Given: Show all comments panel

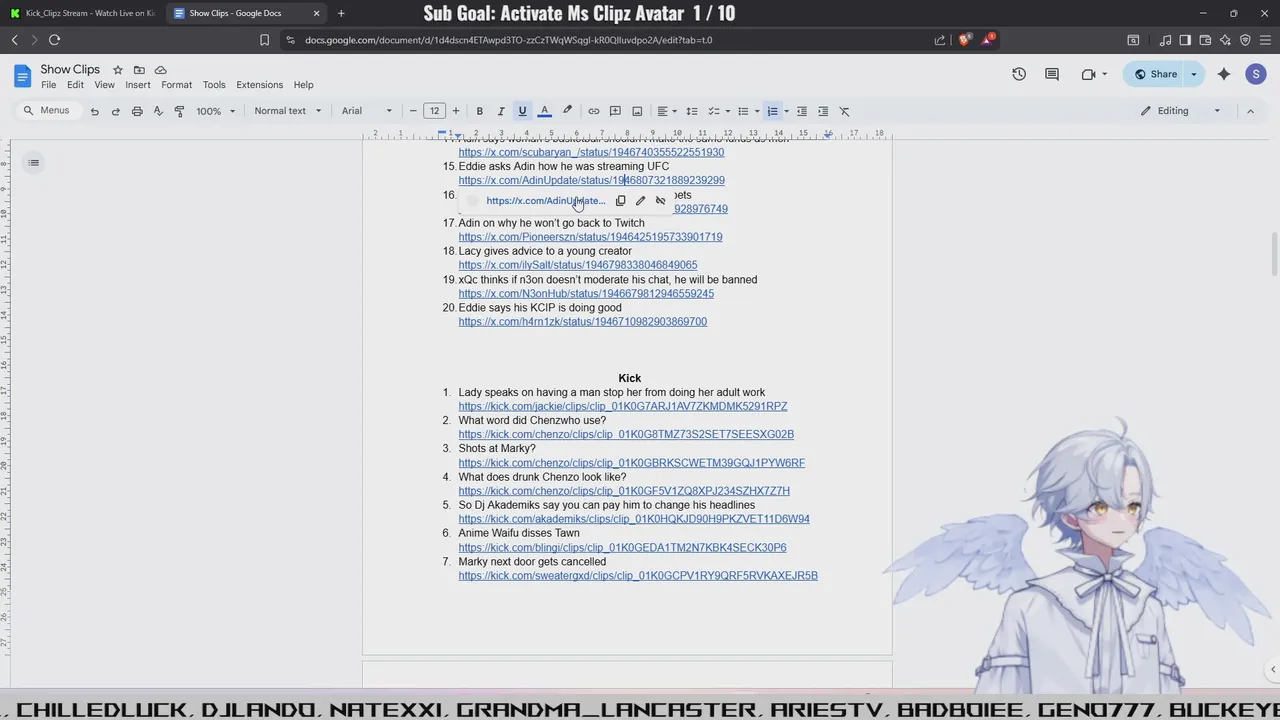Looking at the screenshot, I should click(1052, 74).
